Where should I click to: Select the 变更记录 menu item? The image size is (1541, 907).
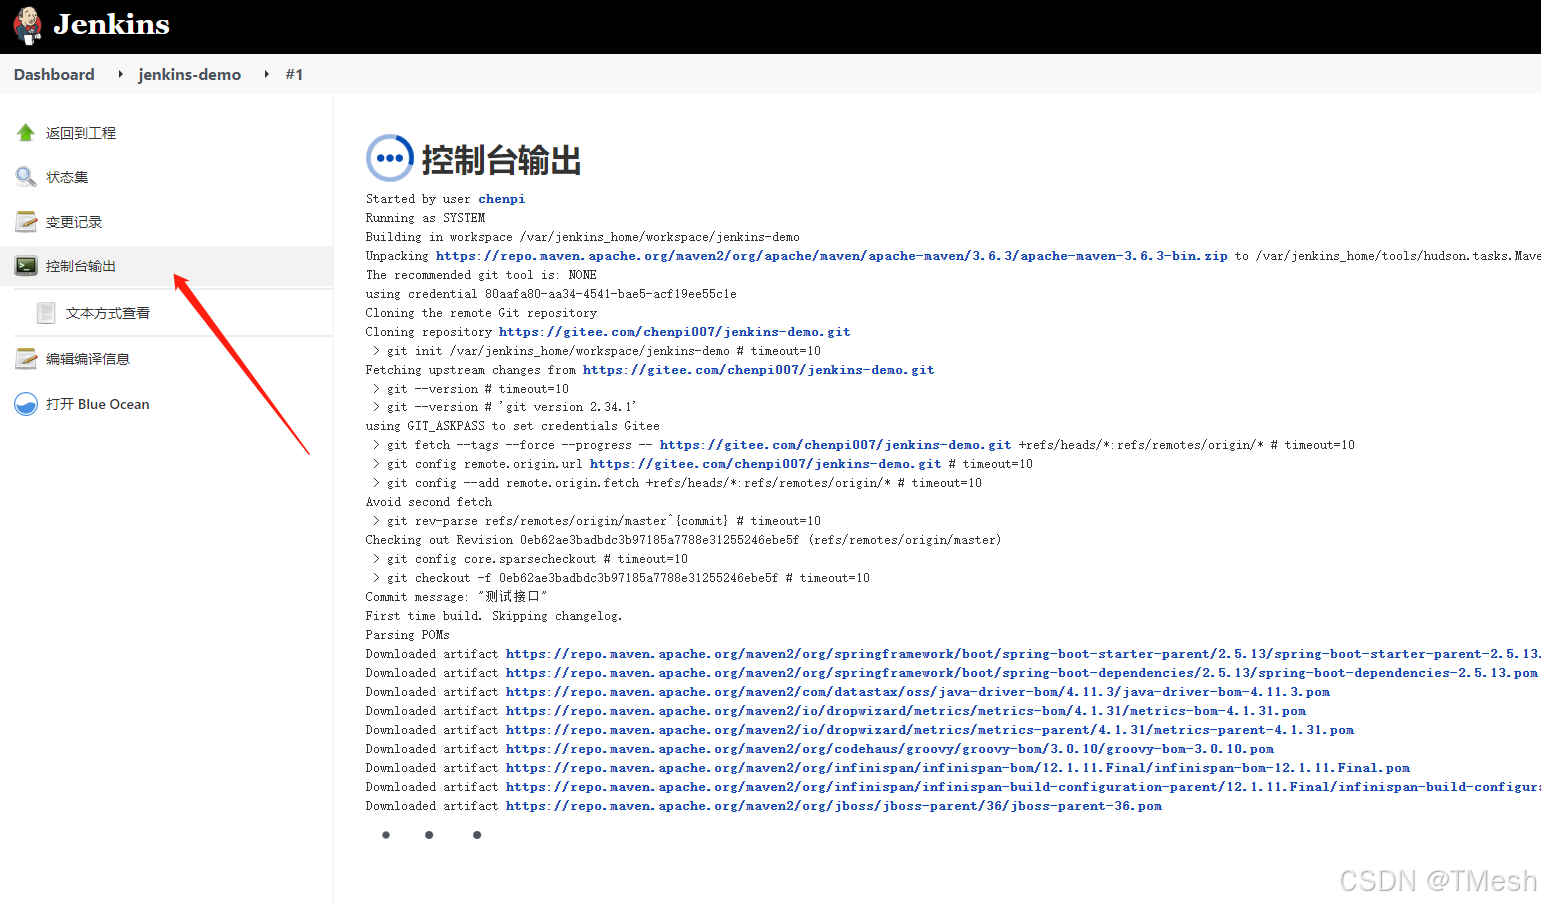74,222
